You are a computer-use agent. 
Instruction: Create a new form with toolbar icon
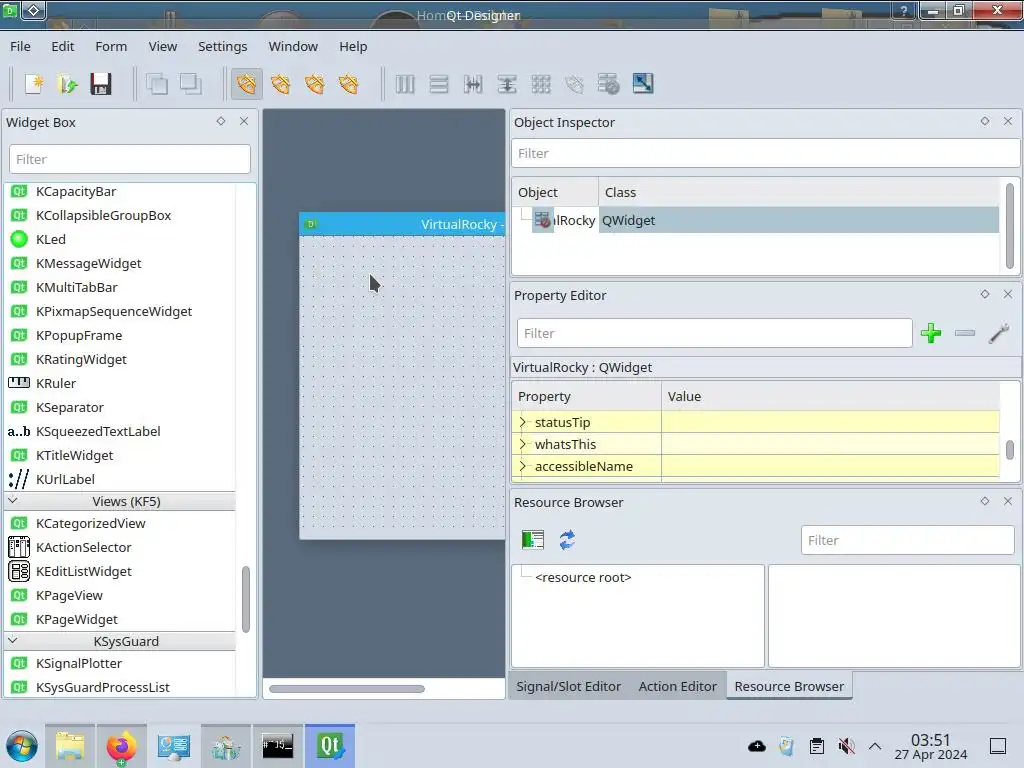pyautogui.click(x=33, y=84)
